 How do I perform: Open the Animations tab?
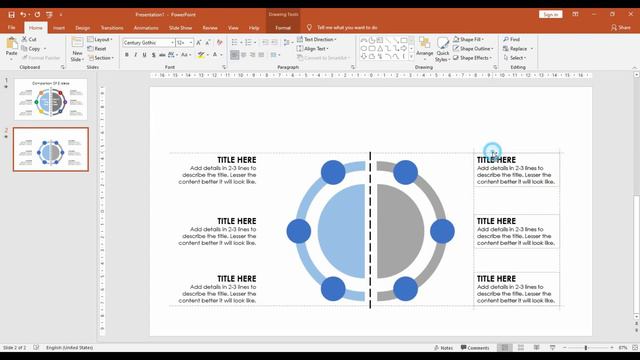[x=146, y=28]
